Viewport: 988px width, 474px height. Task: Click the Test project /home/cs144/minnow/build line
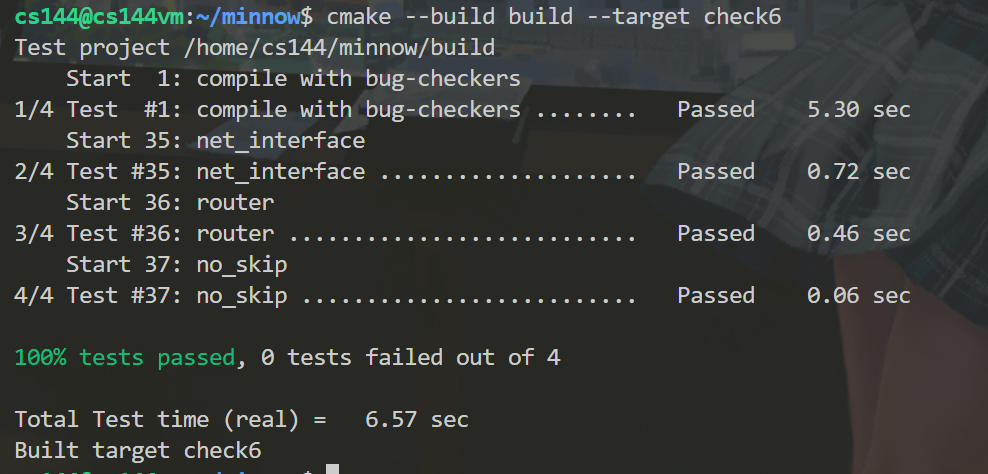click(255, 48)
